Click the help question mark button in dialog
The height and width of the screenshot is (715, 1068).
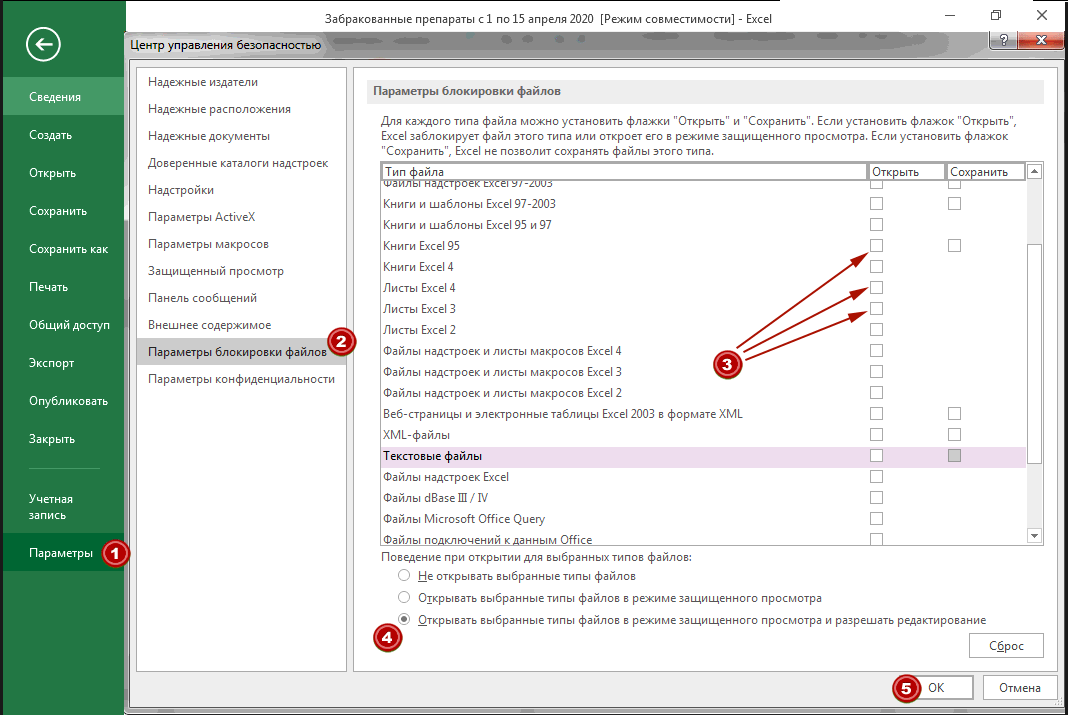(1003, 40)
